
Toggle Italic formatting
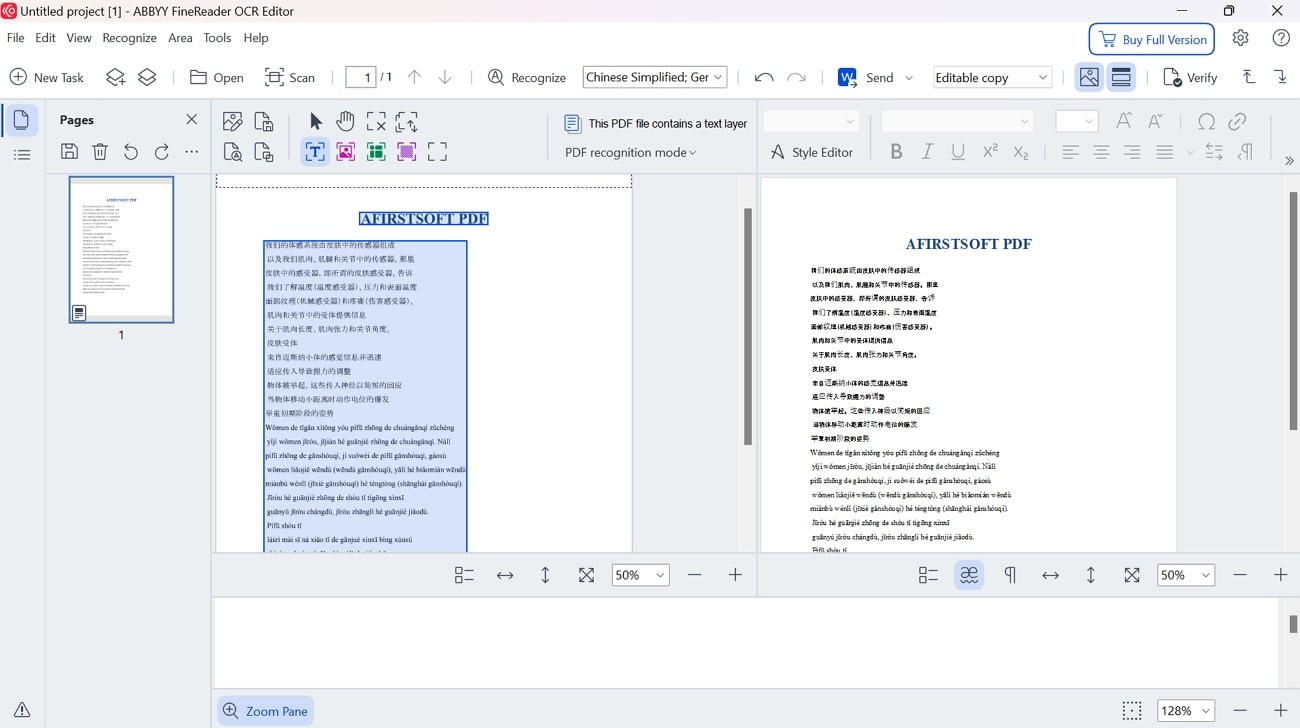(927, 152)
